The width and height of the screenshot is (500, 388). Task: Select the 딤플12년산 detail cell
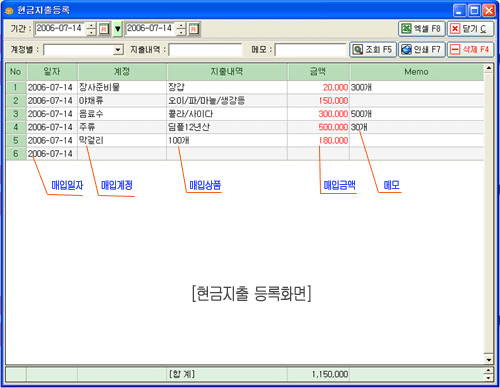(227, 127)
